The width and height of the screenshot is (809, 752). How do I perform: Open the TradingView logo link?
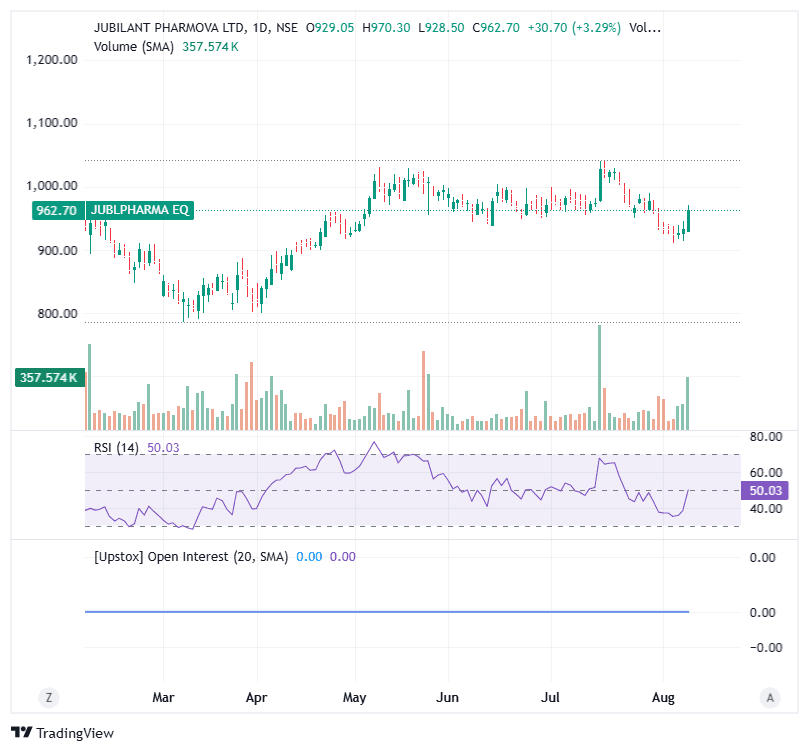click(62, 733)
